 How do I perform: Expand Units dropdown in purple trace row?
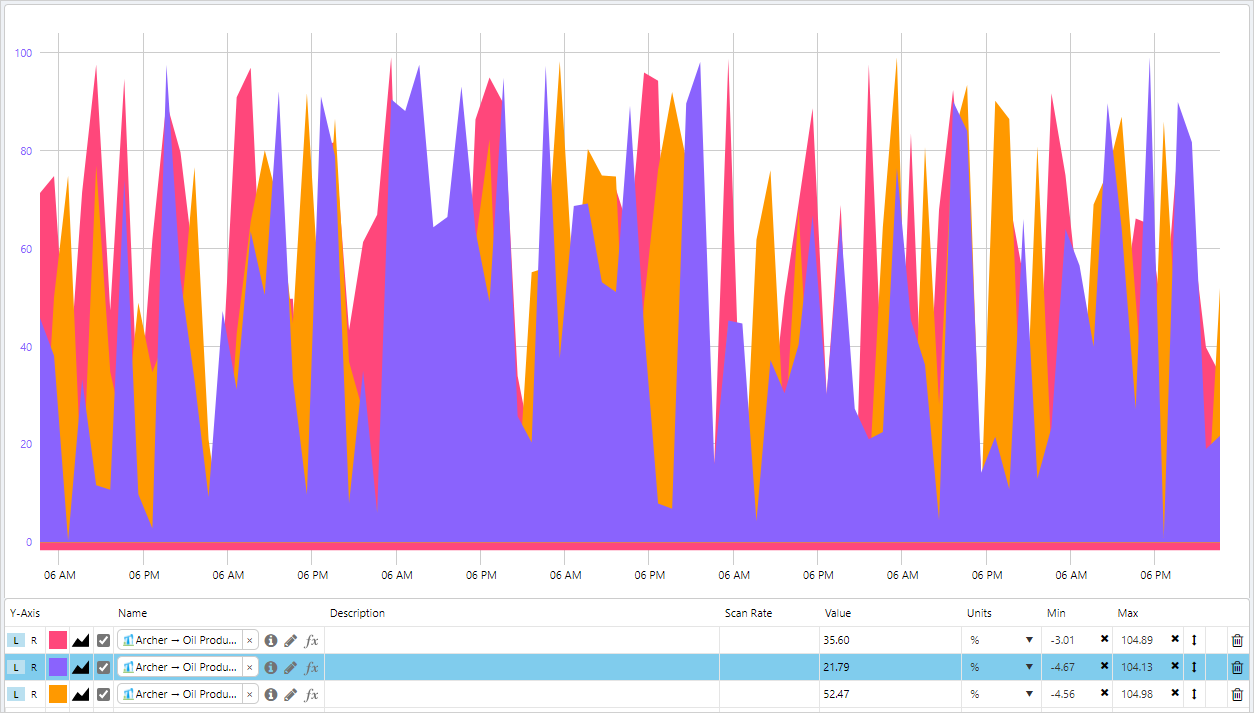1028,667
